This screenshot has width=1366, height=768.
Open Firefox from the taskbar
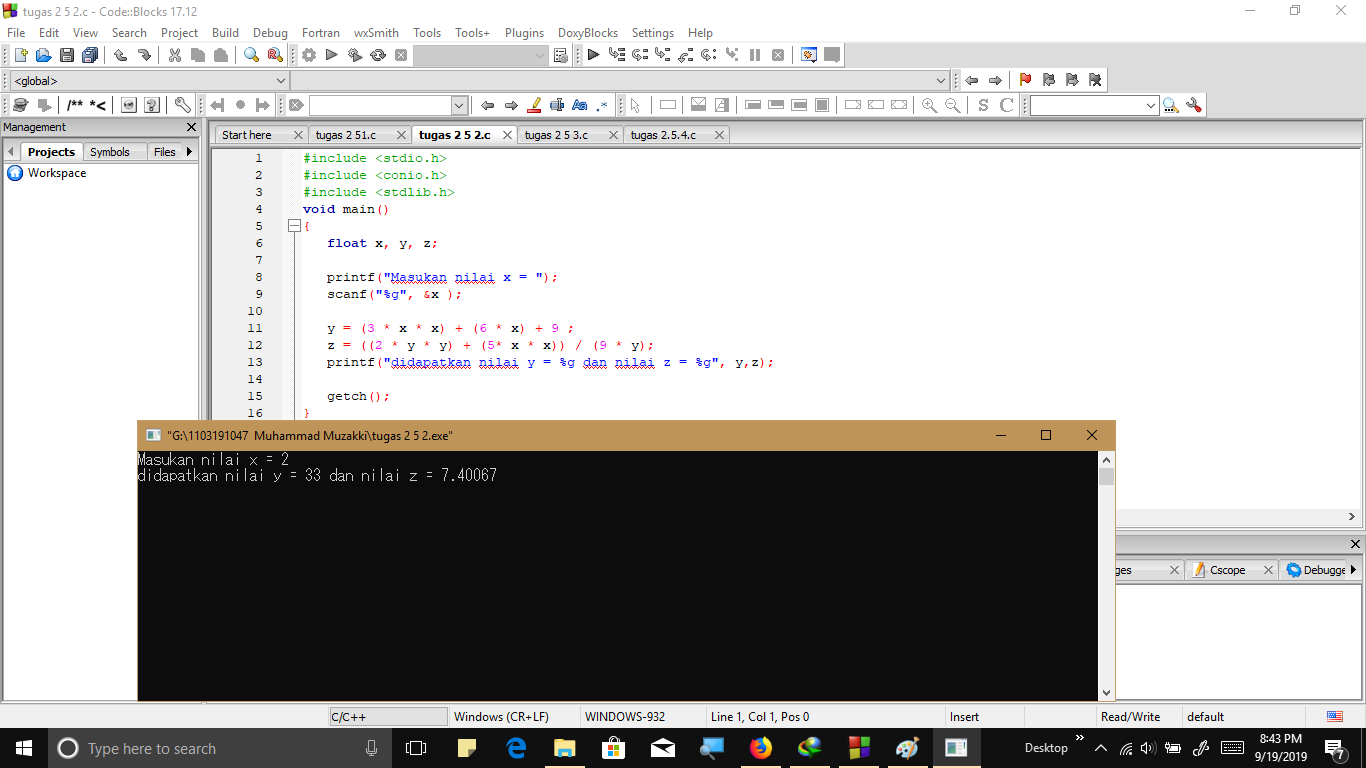click(x=761, y=748)
